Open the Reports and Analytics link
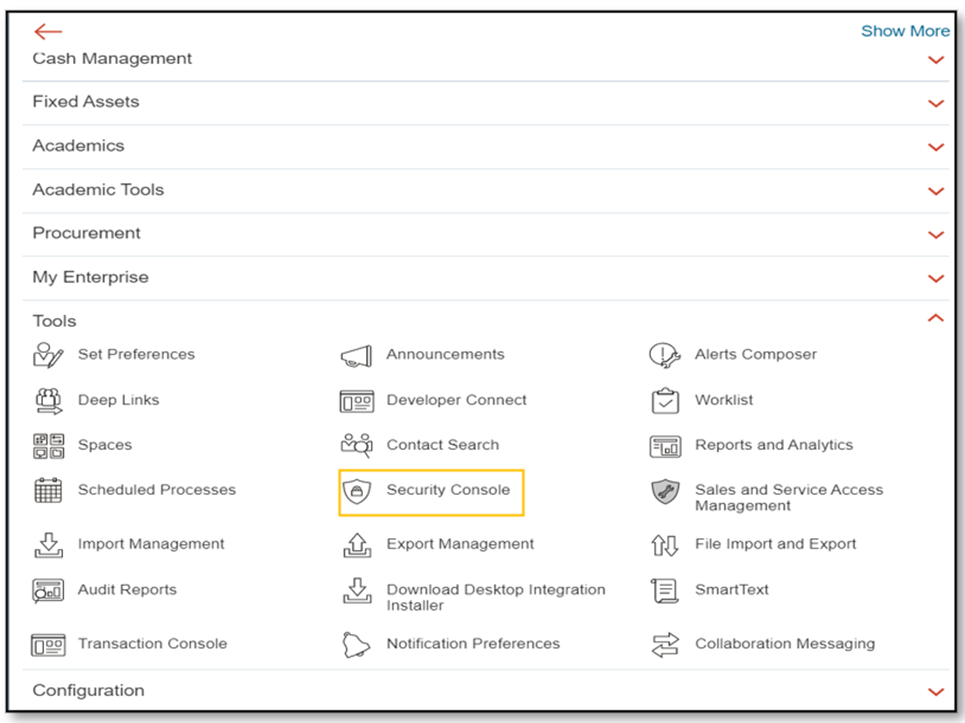965x723 pixels. [774, 445]
